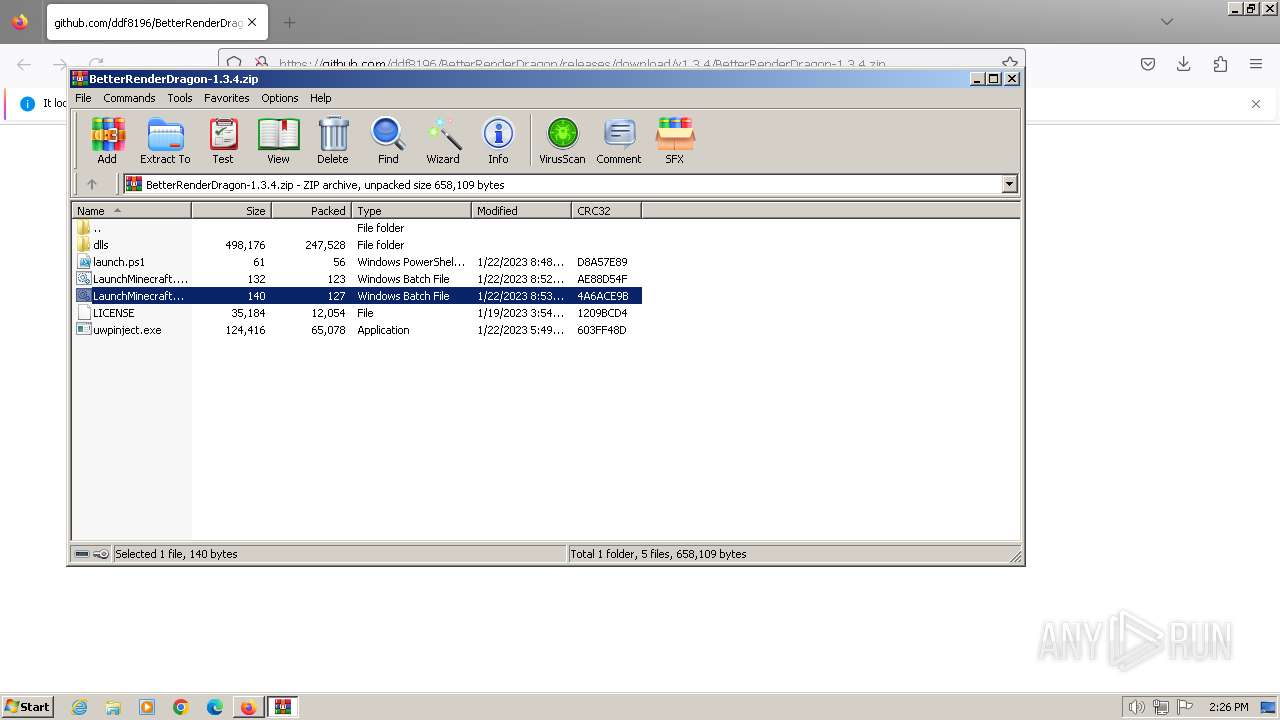The height and width of the screenshot is (720, 1280).
Task: Open the View tool icon
Action: 278,140
